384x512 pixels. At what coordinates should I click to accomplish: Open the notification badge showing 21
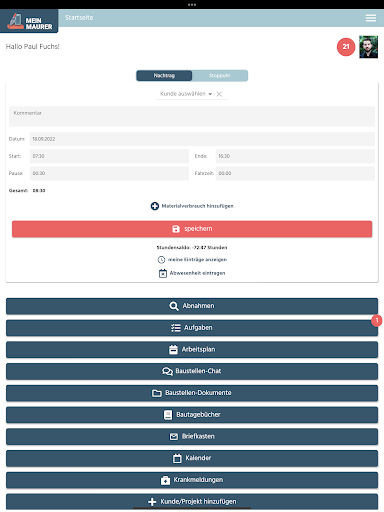pos(346,47)
